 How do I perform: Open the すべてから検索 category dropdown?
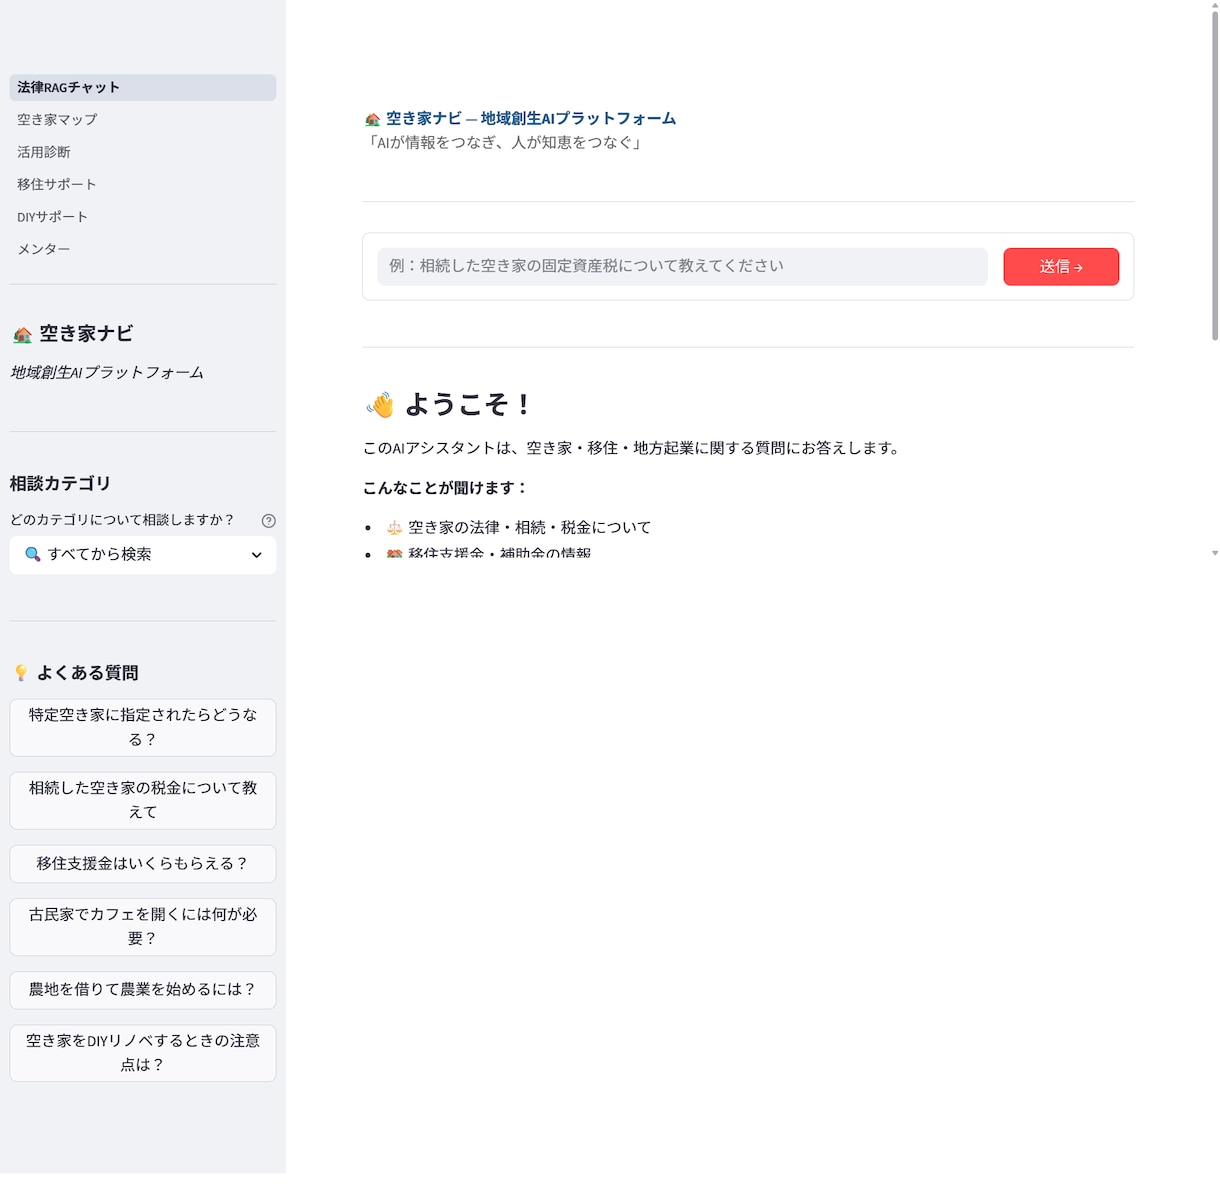pyautogui.click(x=143, y=555)
